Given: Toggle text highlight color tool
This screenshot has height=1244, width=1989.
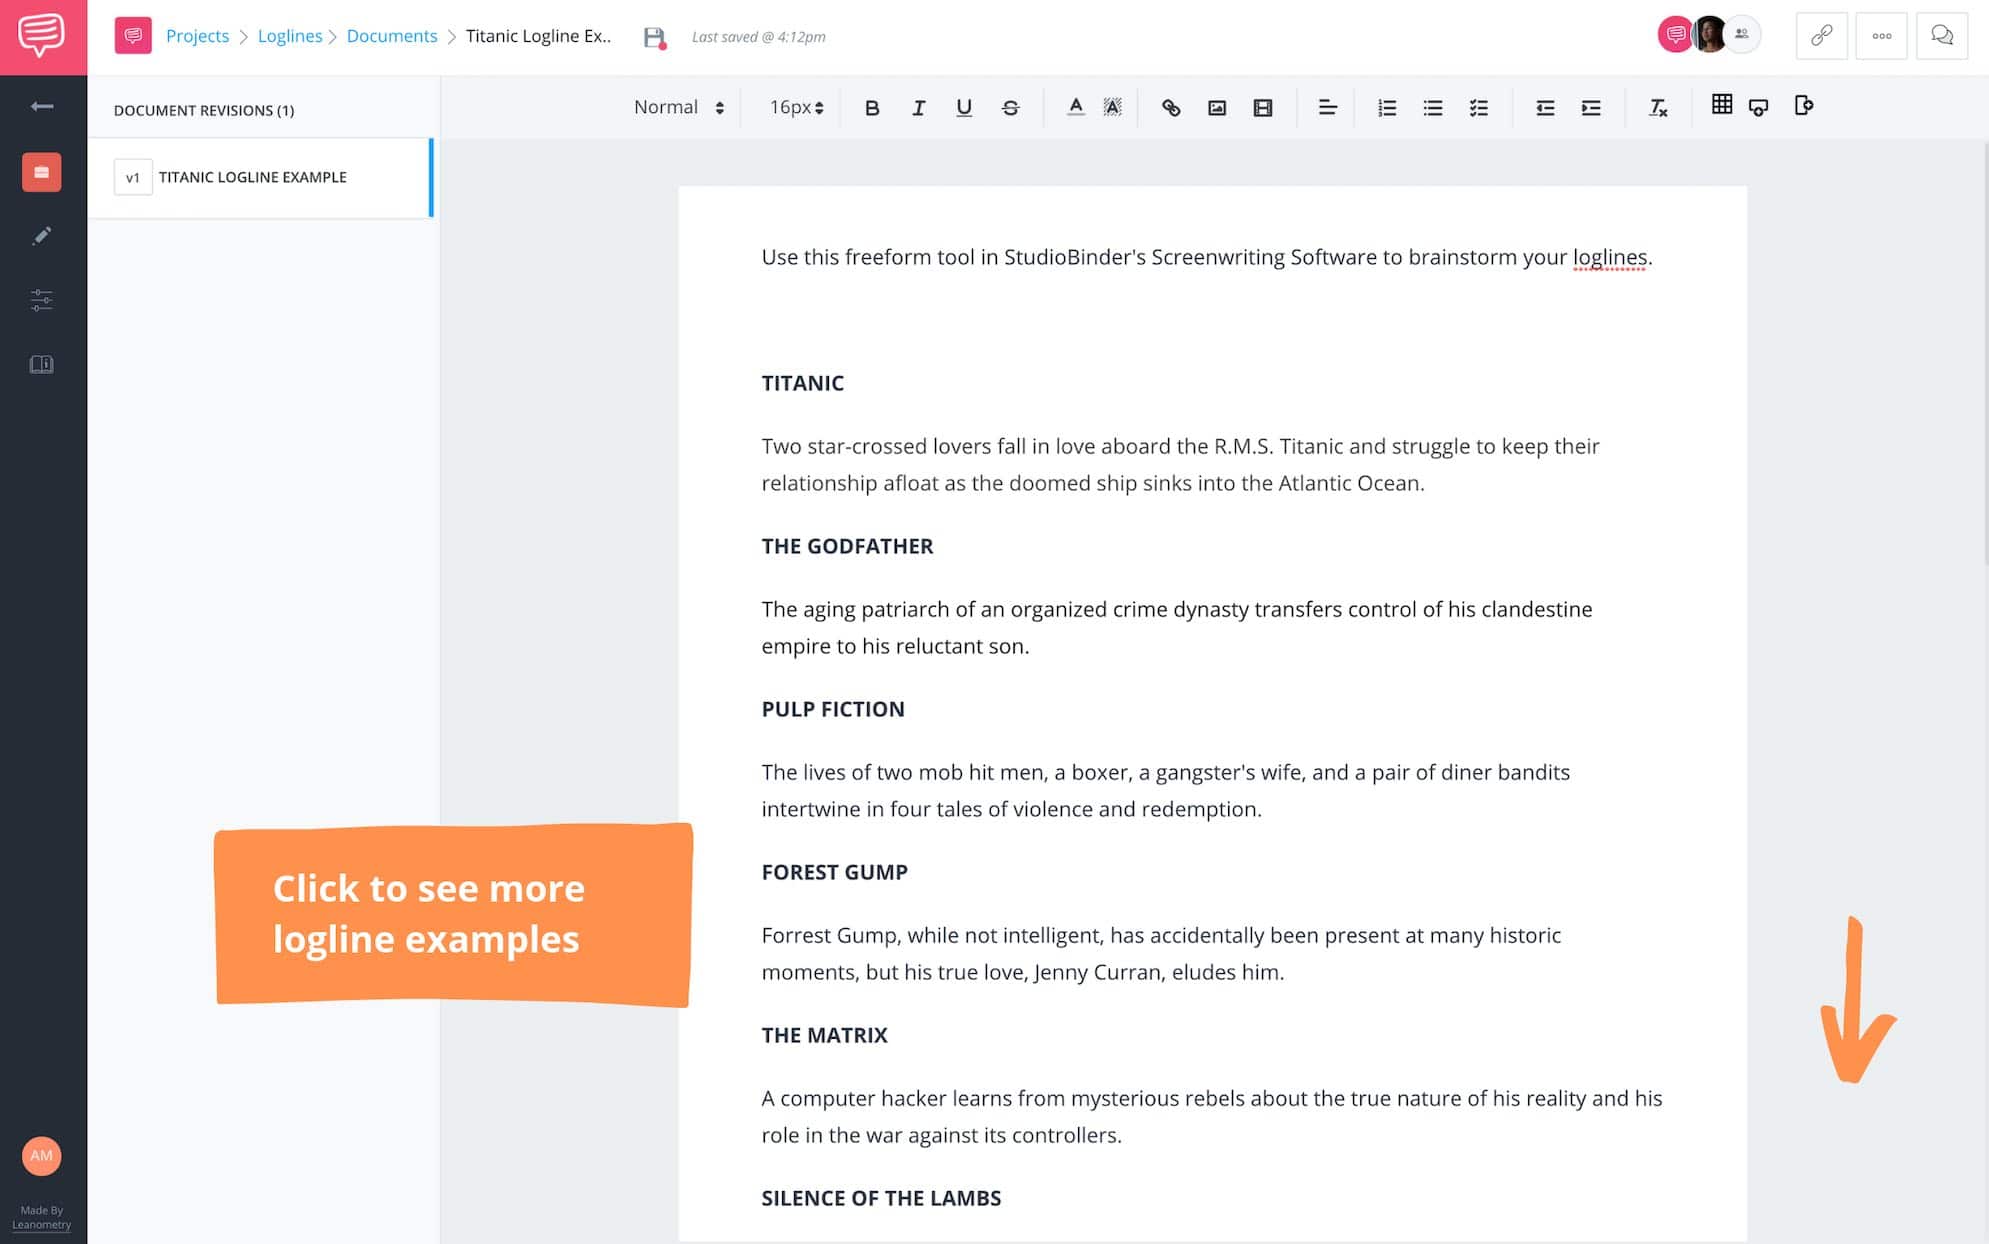Looking at the screenshot, I should 1112,106.
